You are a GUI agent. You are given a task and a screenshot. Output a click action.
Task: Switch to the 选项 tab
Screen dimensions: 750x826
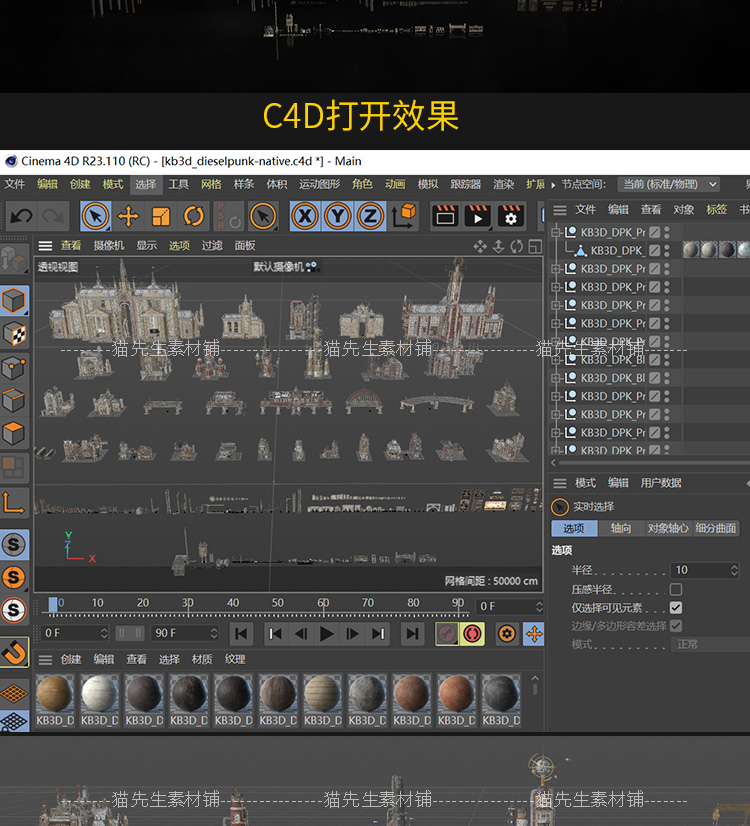(574, 528)
